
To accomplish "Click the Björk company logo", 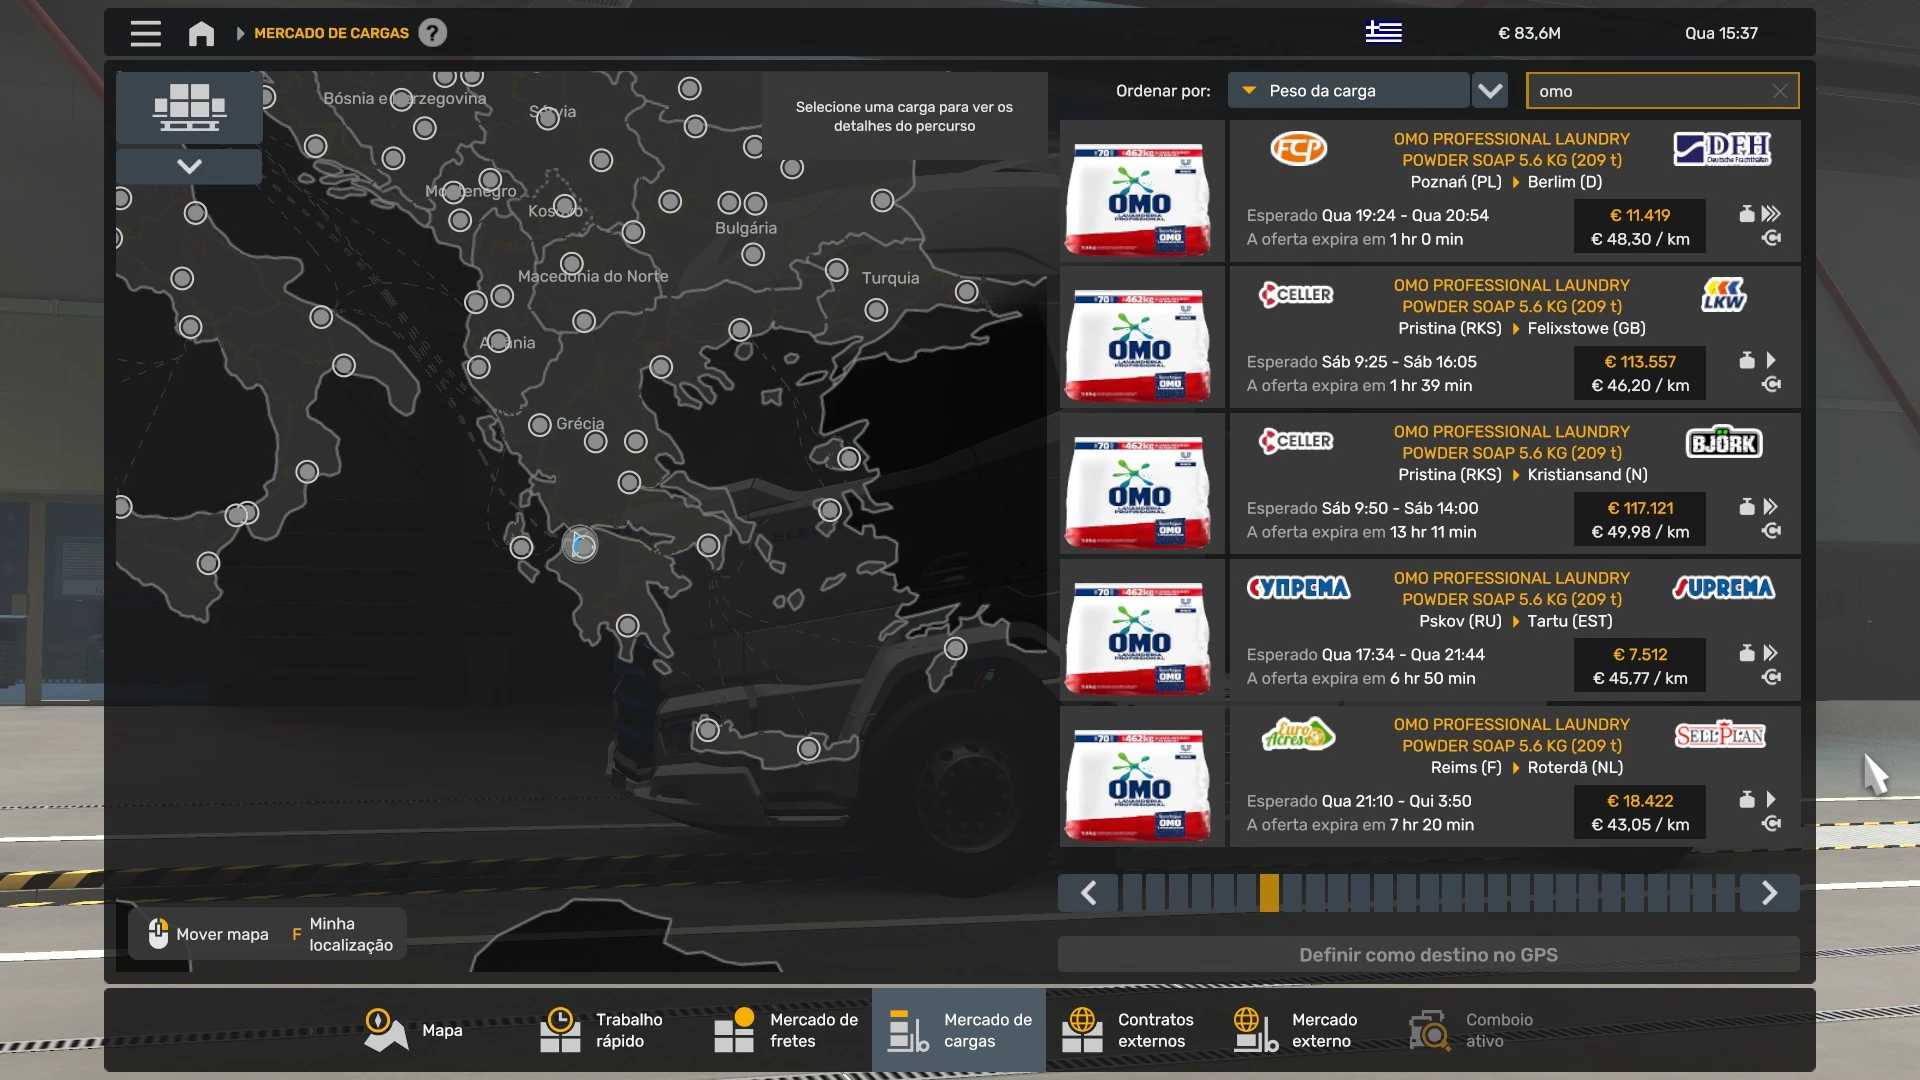I will pyautogui.click(x=1724, y=442).
